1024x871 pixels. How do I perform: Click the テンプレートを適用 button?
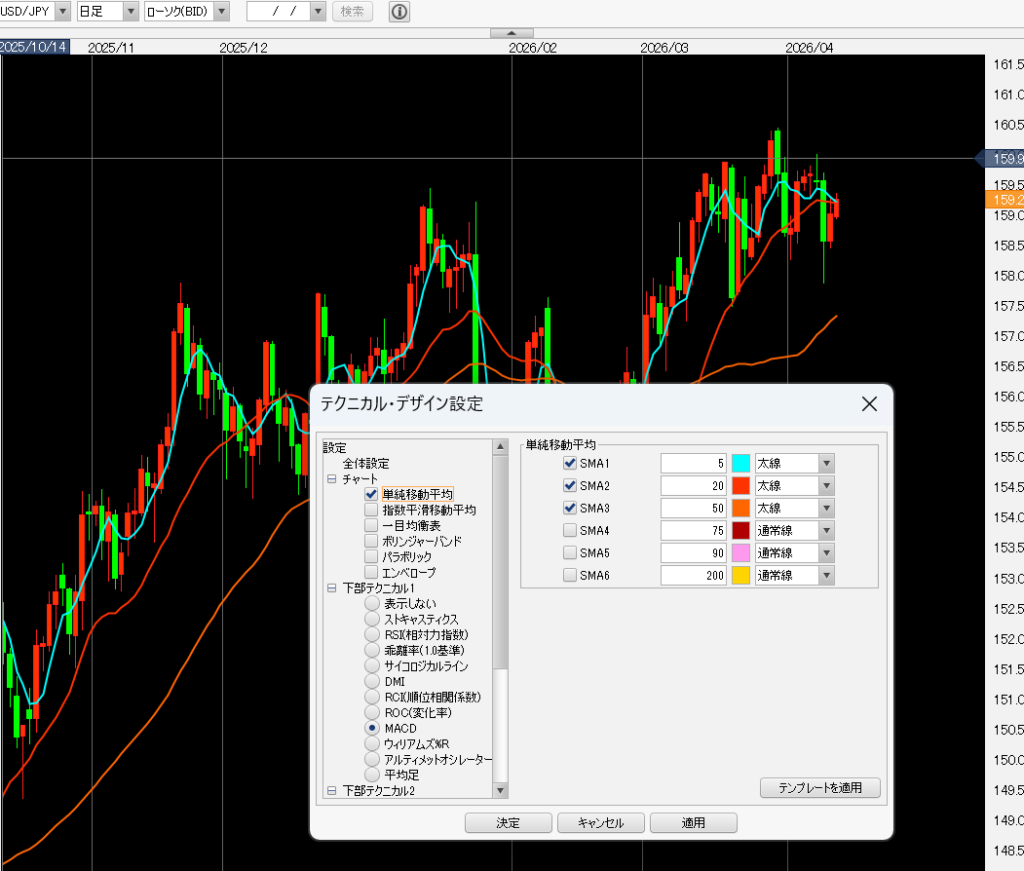(819, 788)
